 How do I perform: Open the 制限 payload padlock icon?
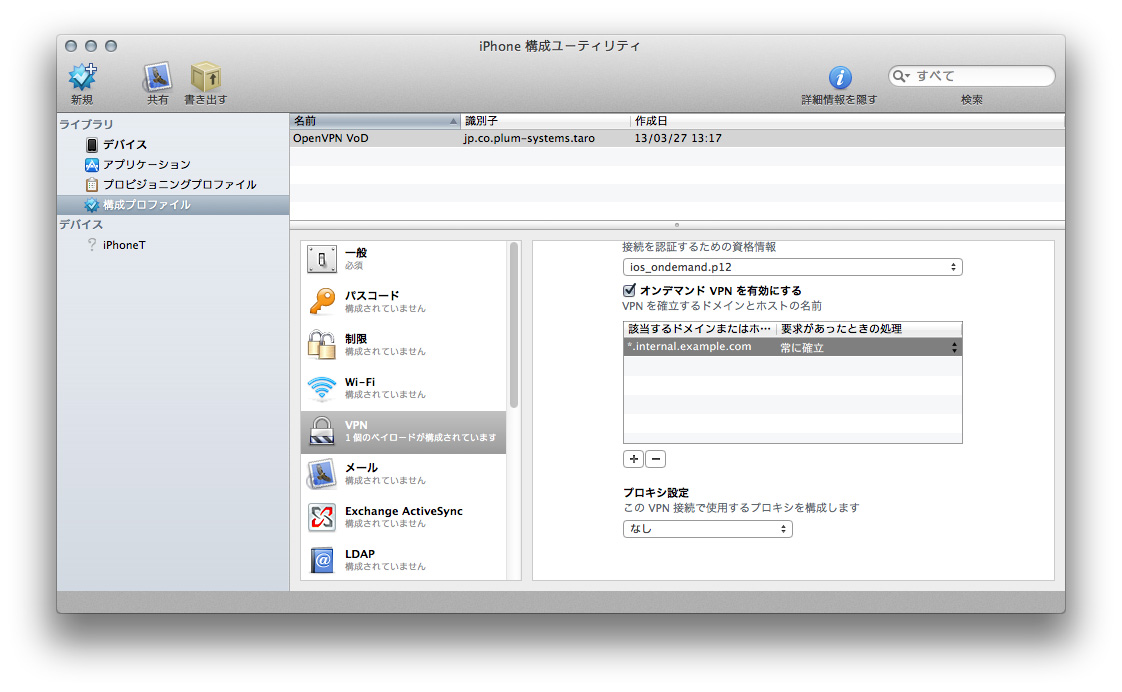click(x=322, y=345)
